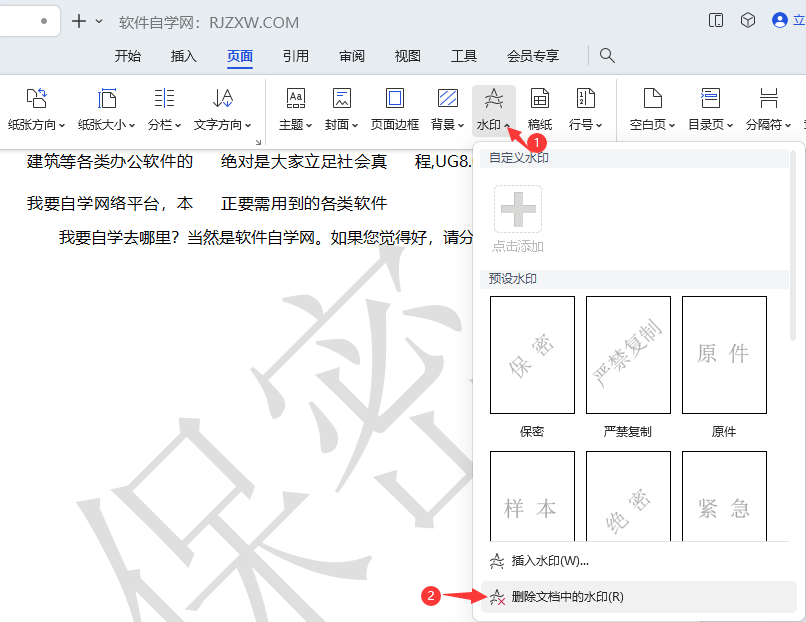Expand the 行号 dropdown arrow
The image size is (806, 622).
point(599,125)
